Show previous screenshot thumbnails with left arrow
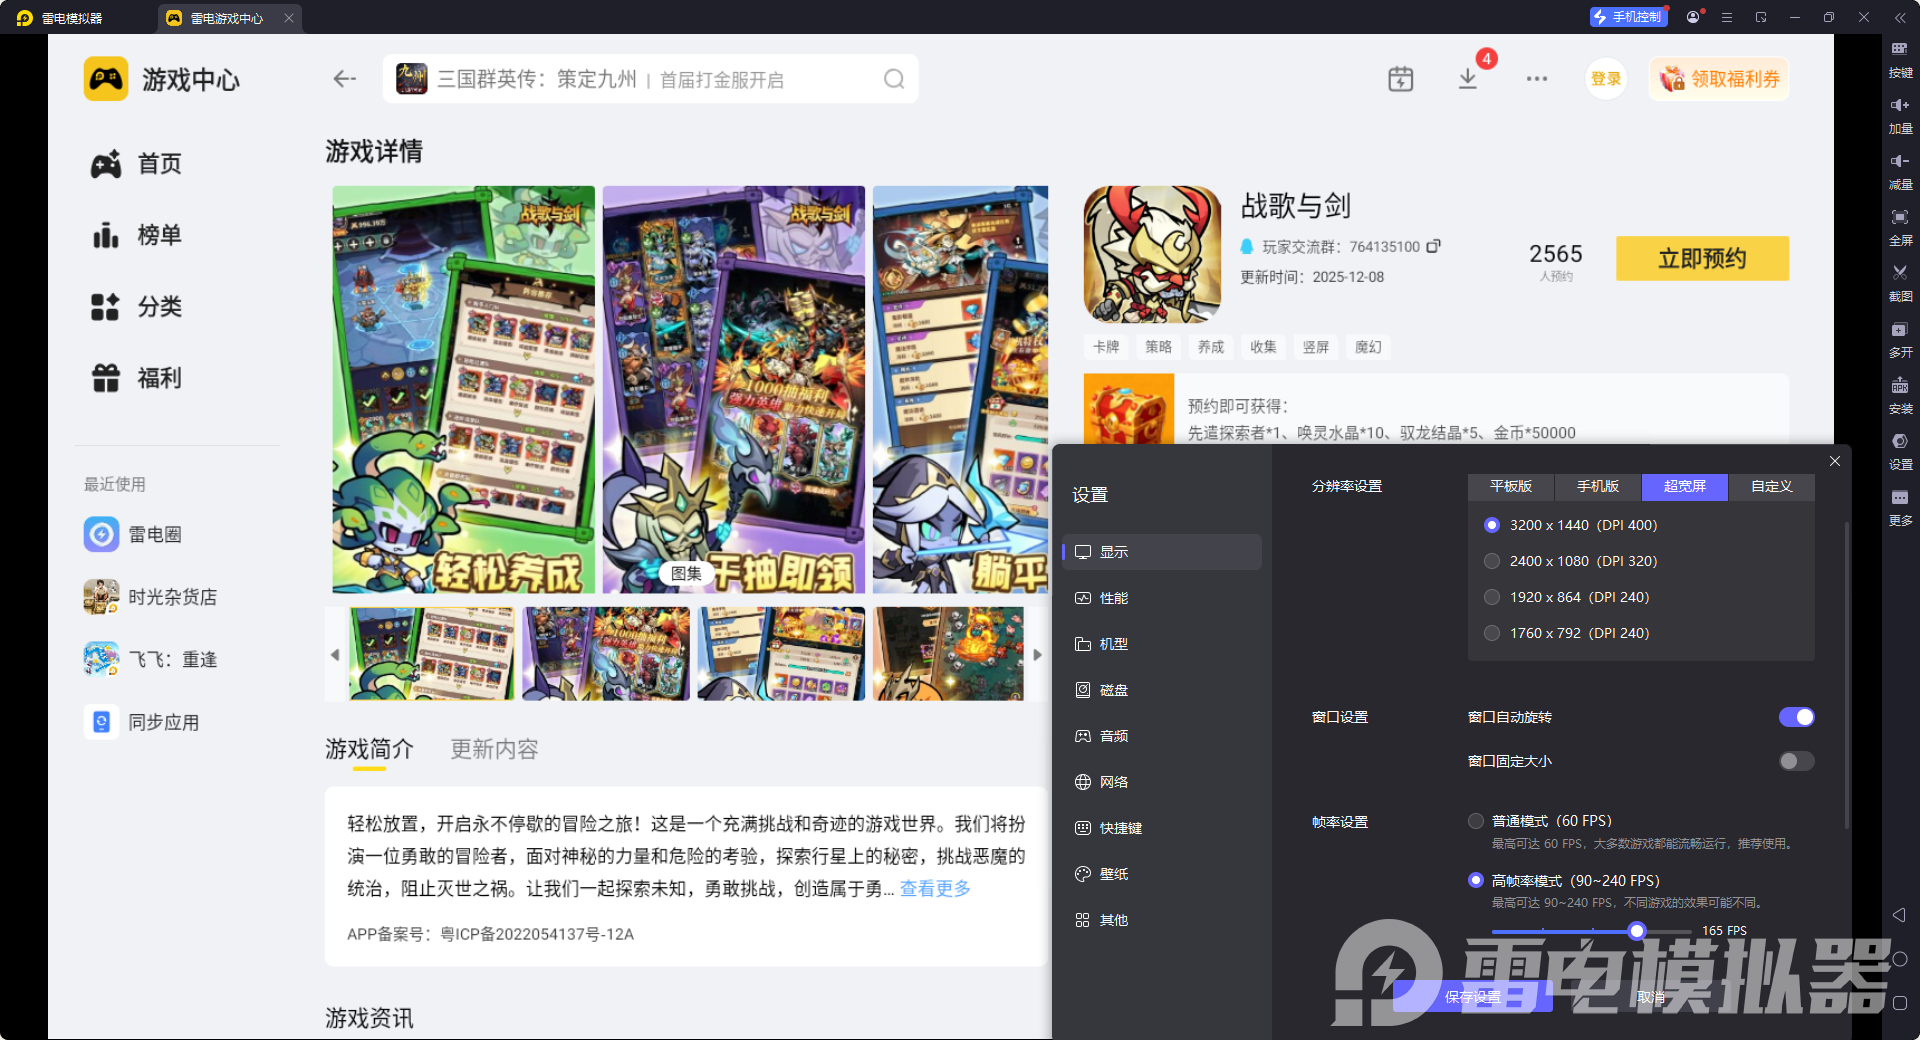 click(x=335, y=655)
